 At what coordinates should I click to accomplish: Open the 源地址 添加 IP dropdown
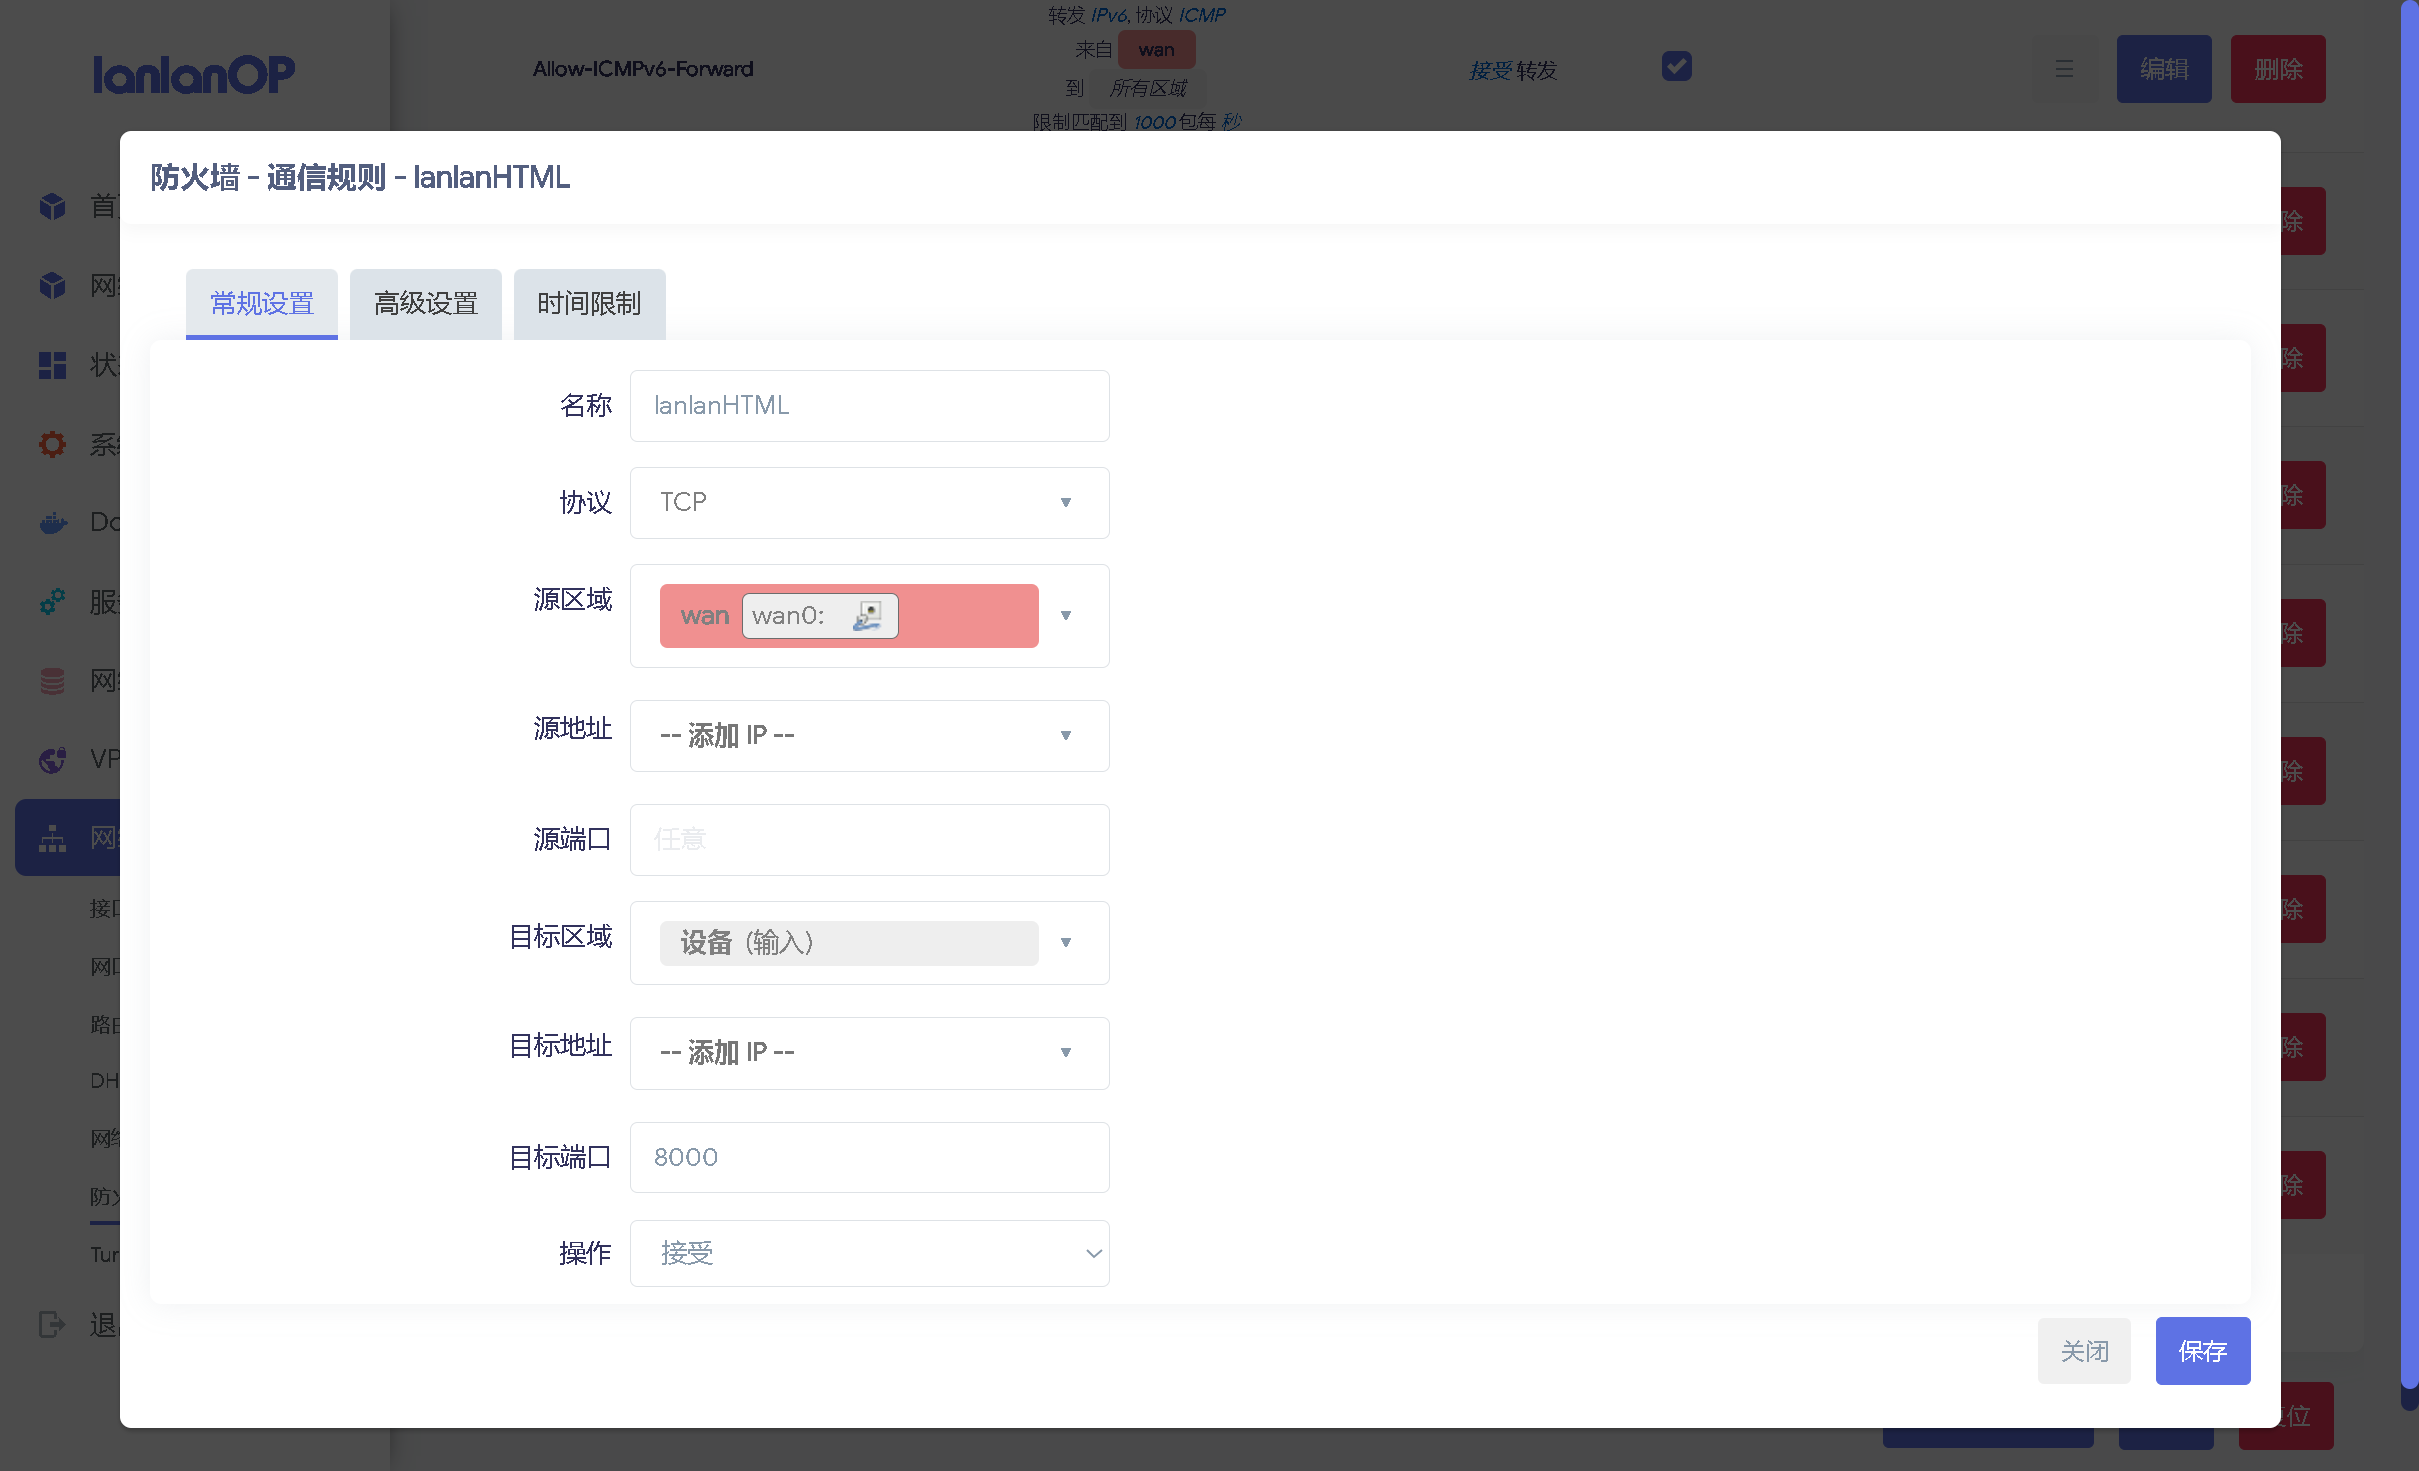[870, 736]
